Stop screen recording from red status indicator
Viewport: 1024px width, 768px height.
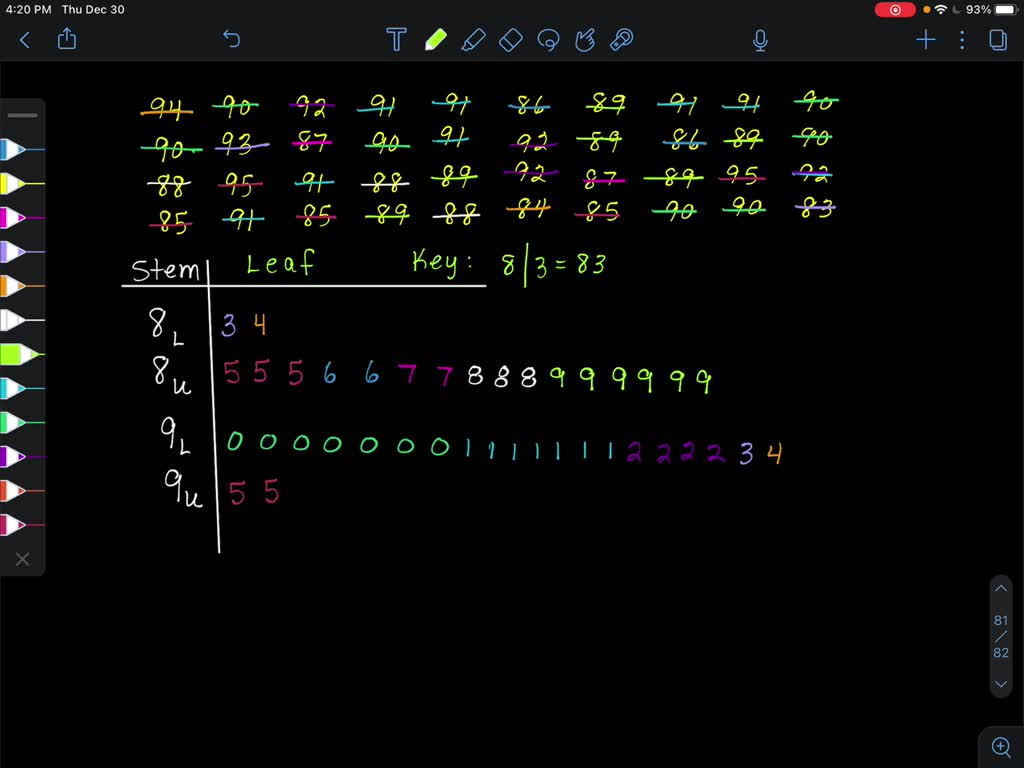[x=895, y=10]
